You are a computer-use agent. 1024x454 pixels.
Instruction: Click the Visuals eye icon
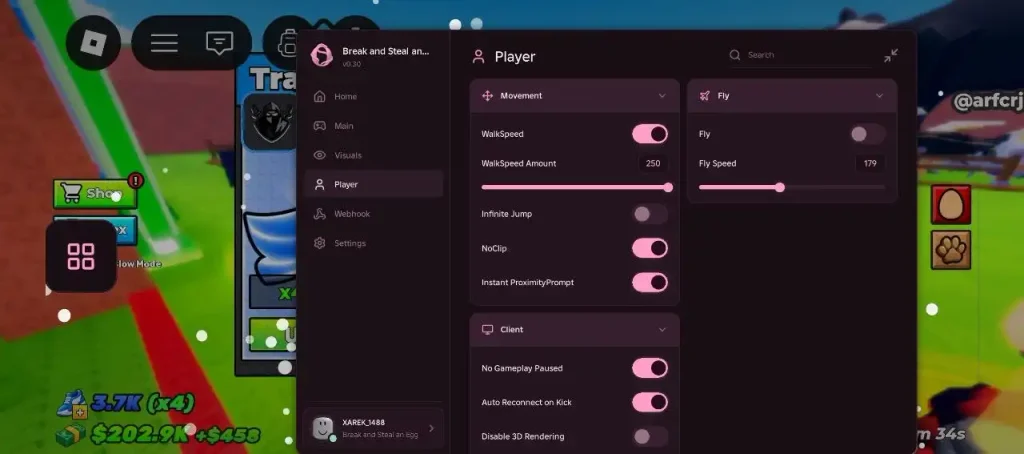click(319, 155)
